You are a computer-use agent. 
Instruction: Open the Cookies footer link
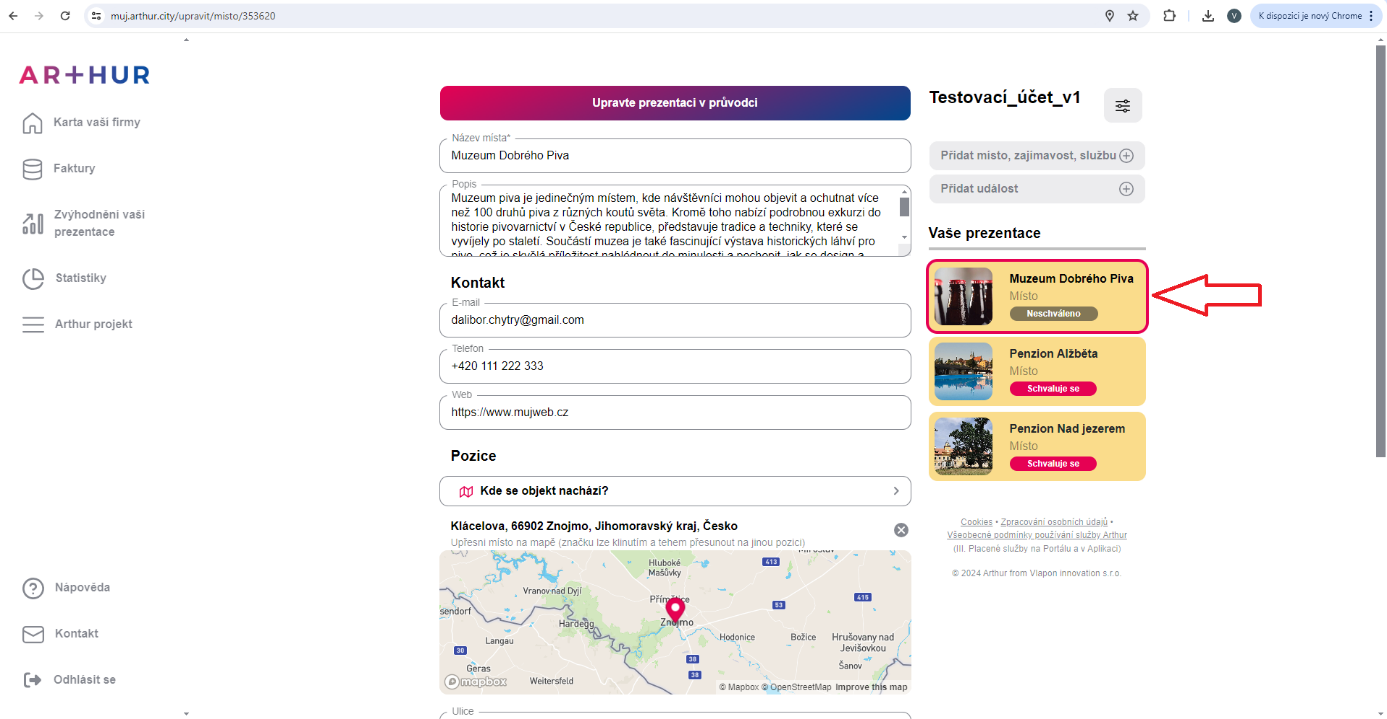[976, 522]
